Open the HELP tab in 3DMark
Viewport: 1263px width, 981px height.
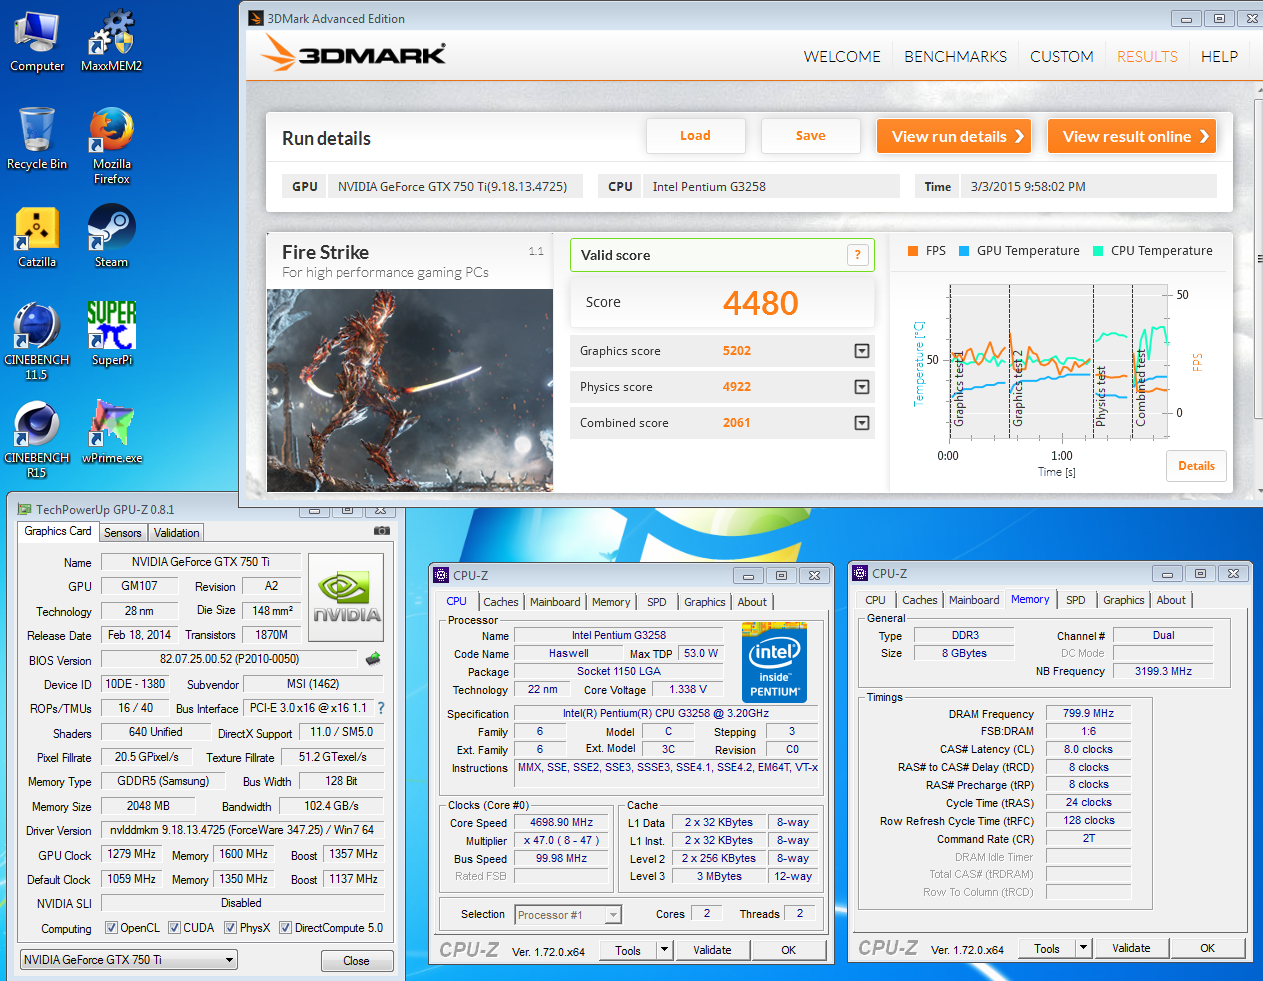point(1219,57)
